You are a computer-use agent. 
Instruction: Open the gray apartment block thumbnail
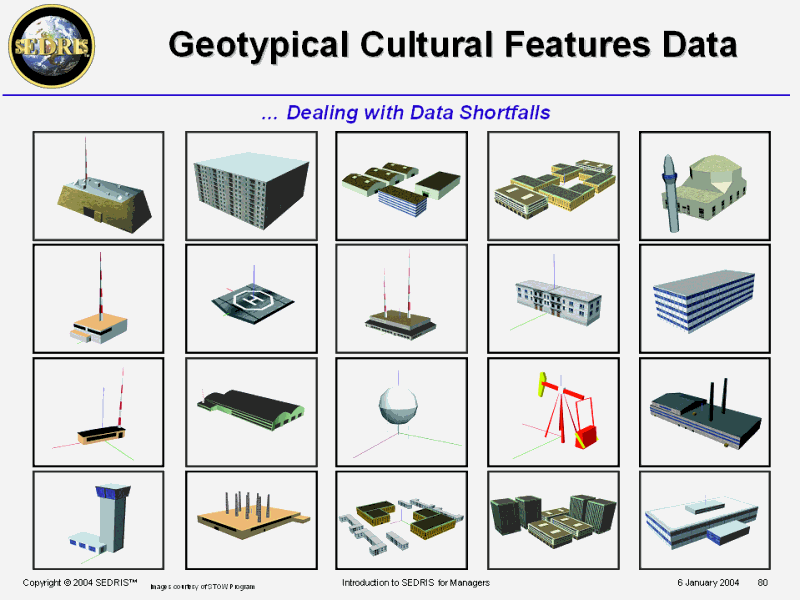(x=252, y=185)
